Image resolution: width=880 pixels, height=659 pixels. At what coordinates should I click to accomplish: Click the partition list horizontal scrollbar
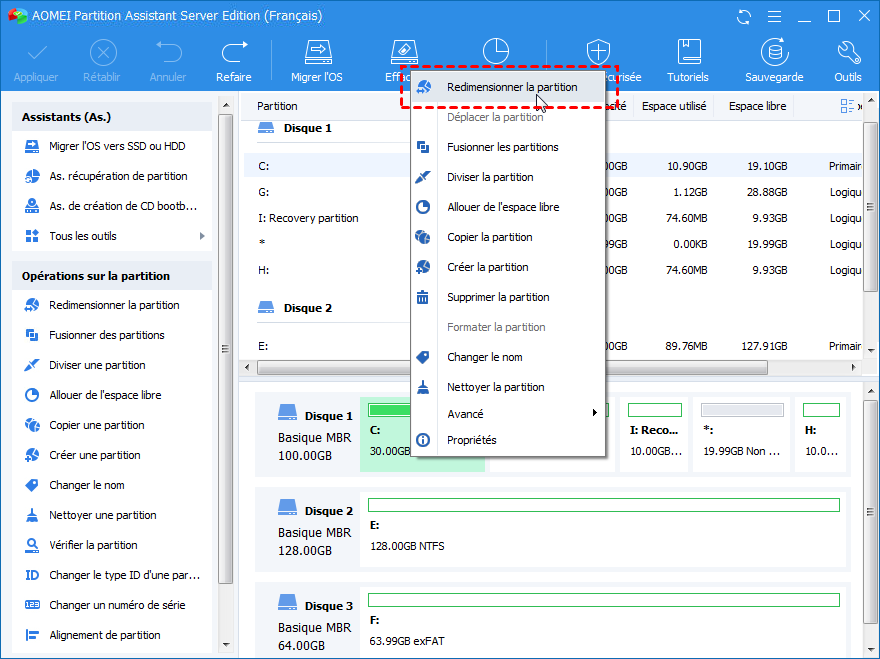(512, 368)
